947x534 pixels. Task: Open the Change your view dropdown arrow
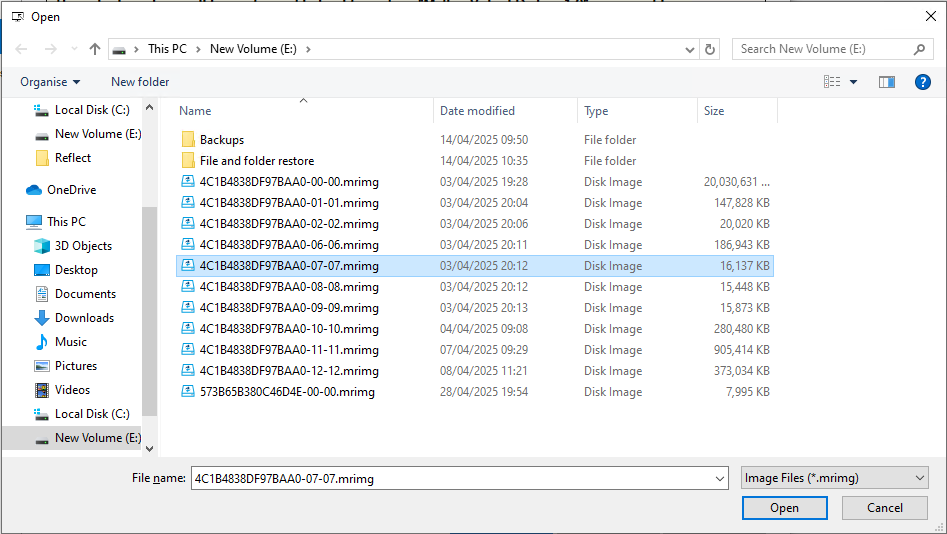click(853, 82)
